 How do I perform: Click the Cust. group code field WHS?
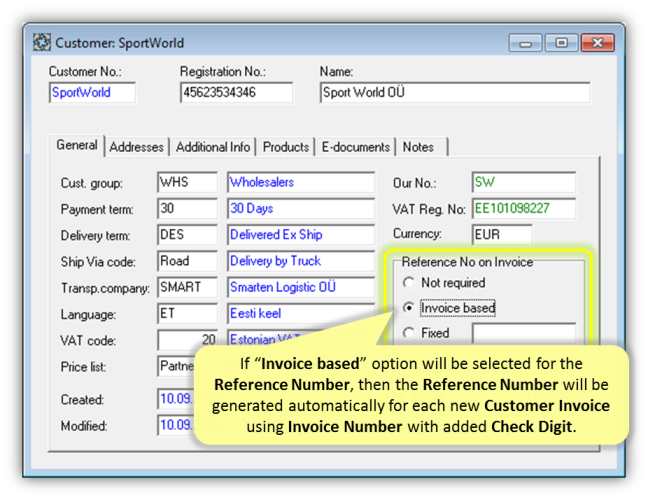point(188,182)
